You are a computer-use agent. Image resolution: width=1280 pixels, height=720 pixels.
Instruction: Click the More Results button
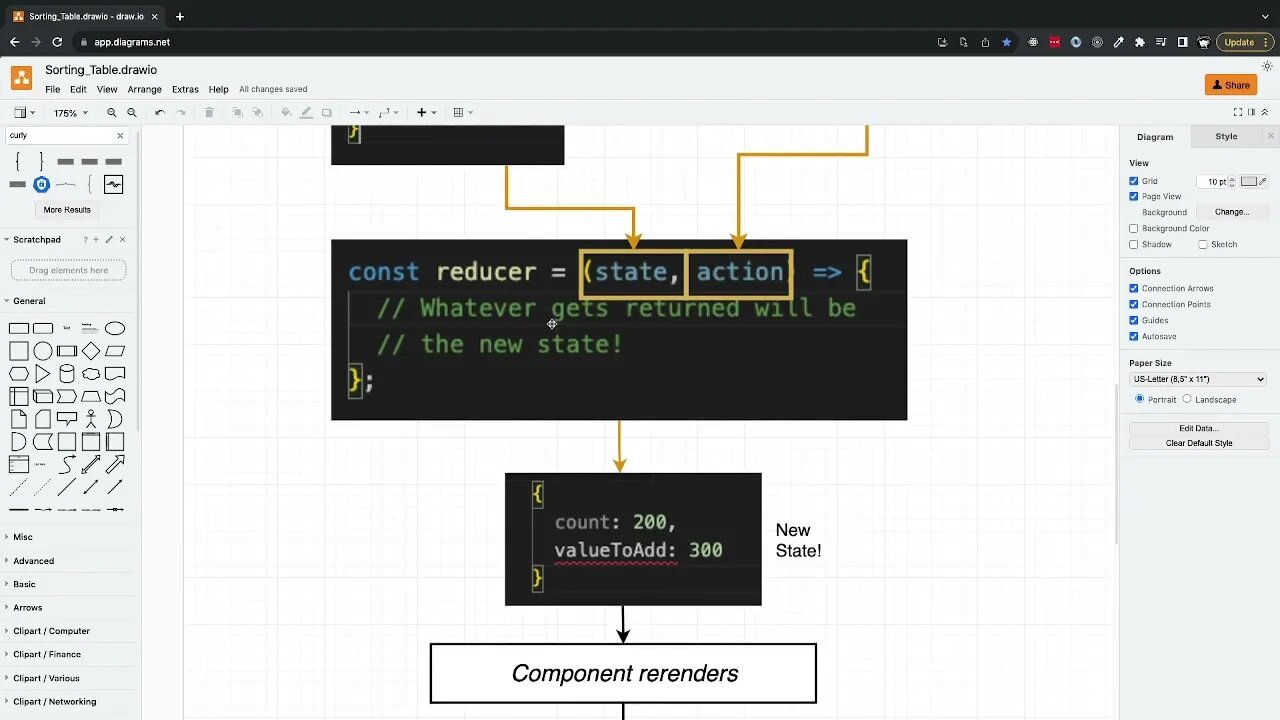(x=67, y=210)
